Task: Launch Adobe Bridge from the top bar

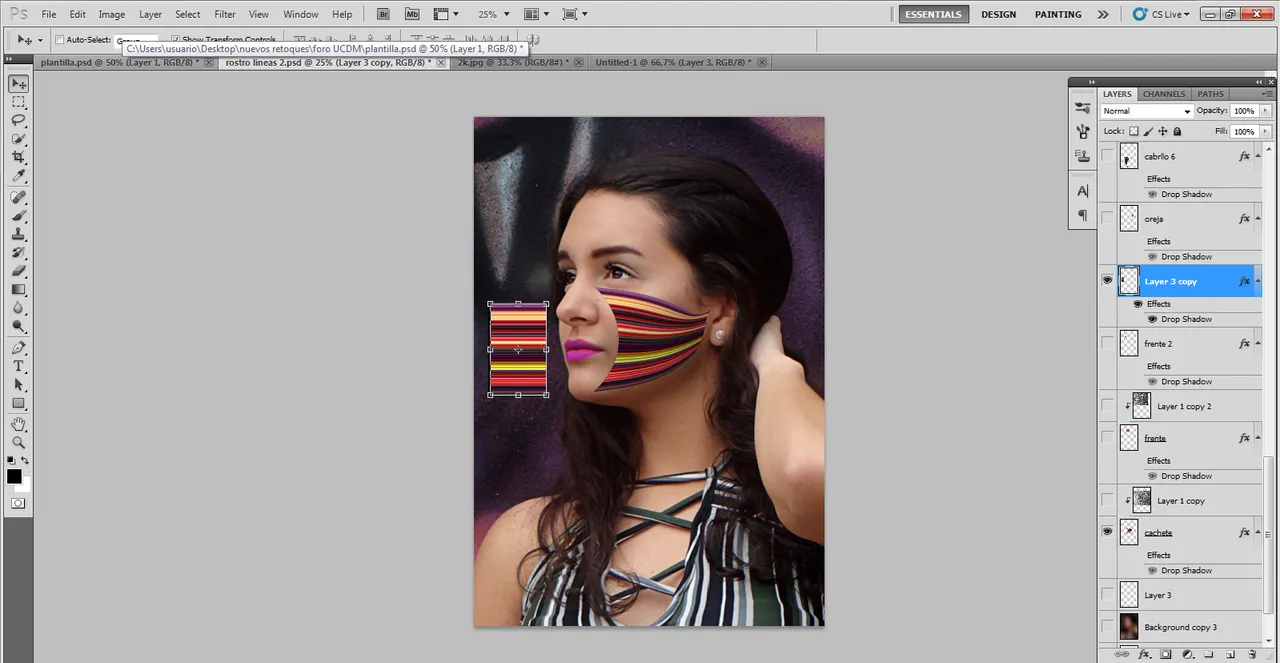Action: click(x=383, y=15)
